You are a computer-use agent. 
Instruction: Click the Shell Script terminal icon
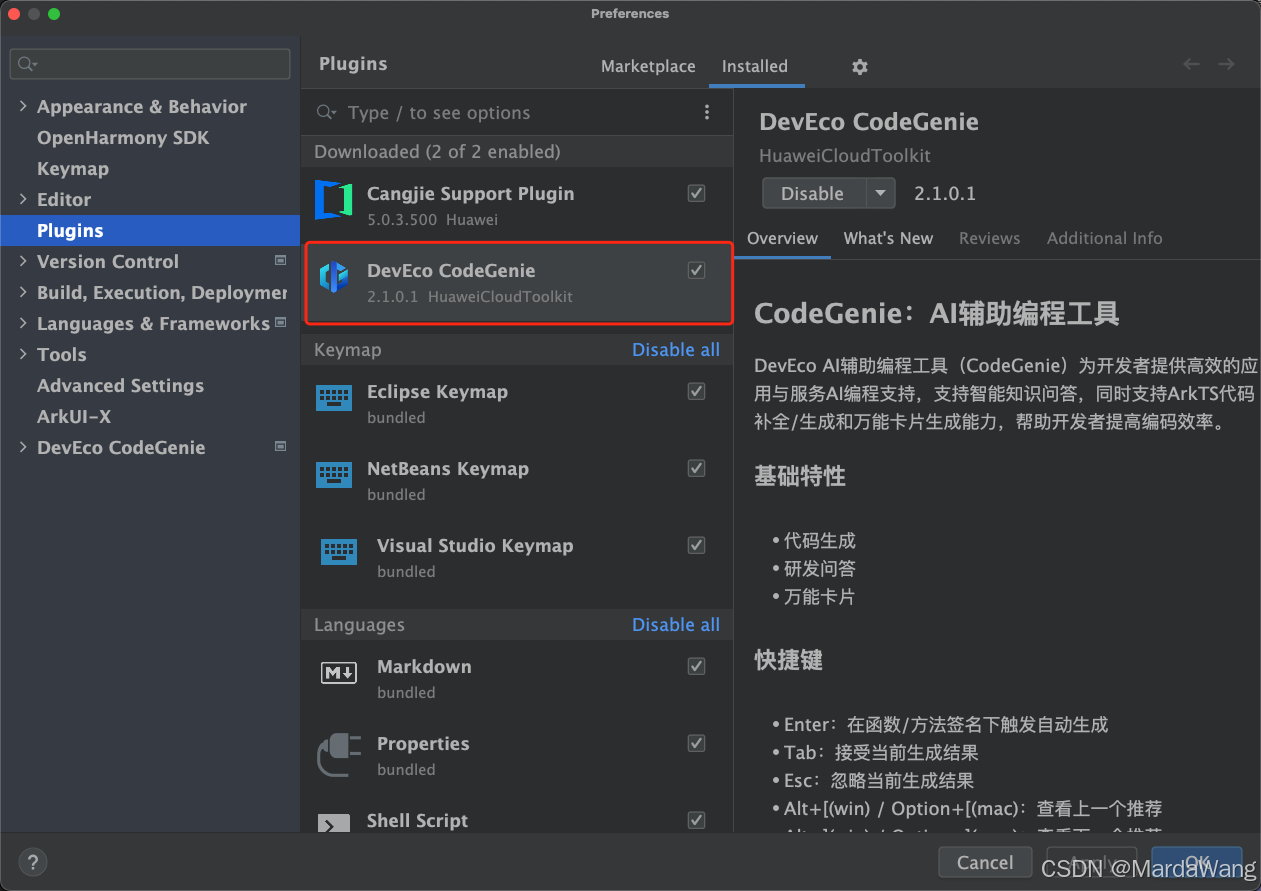[334, 824]
